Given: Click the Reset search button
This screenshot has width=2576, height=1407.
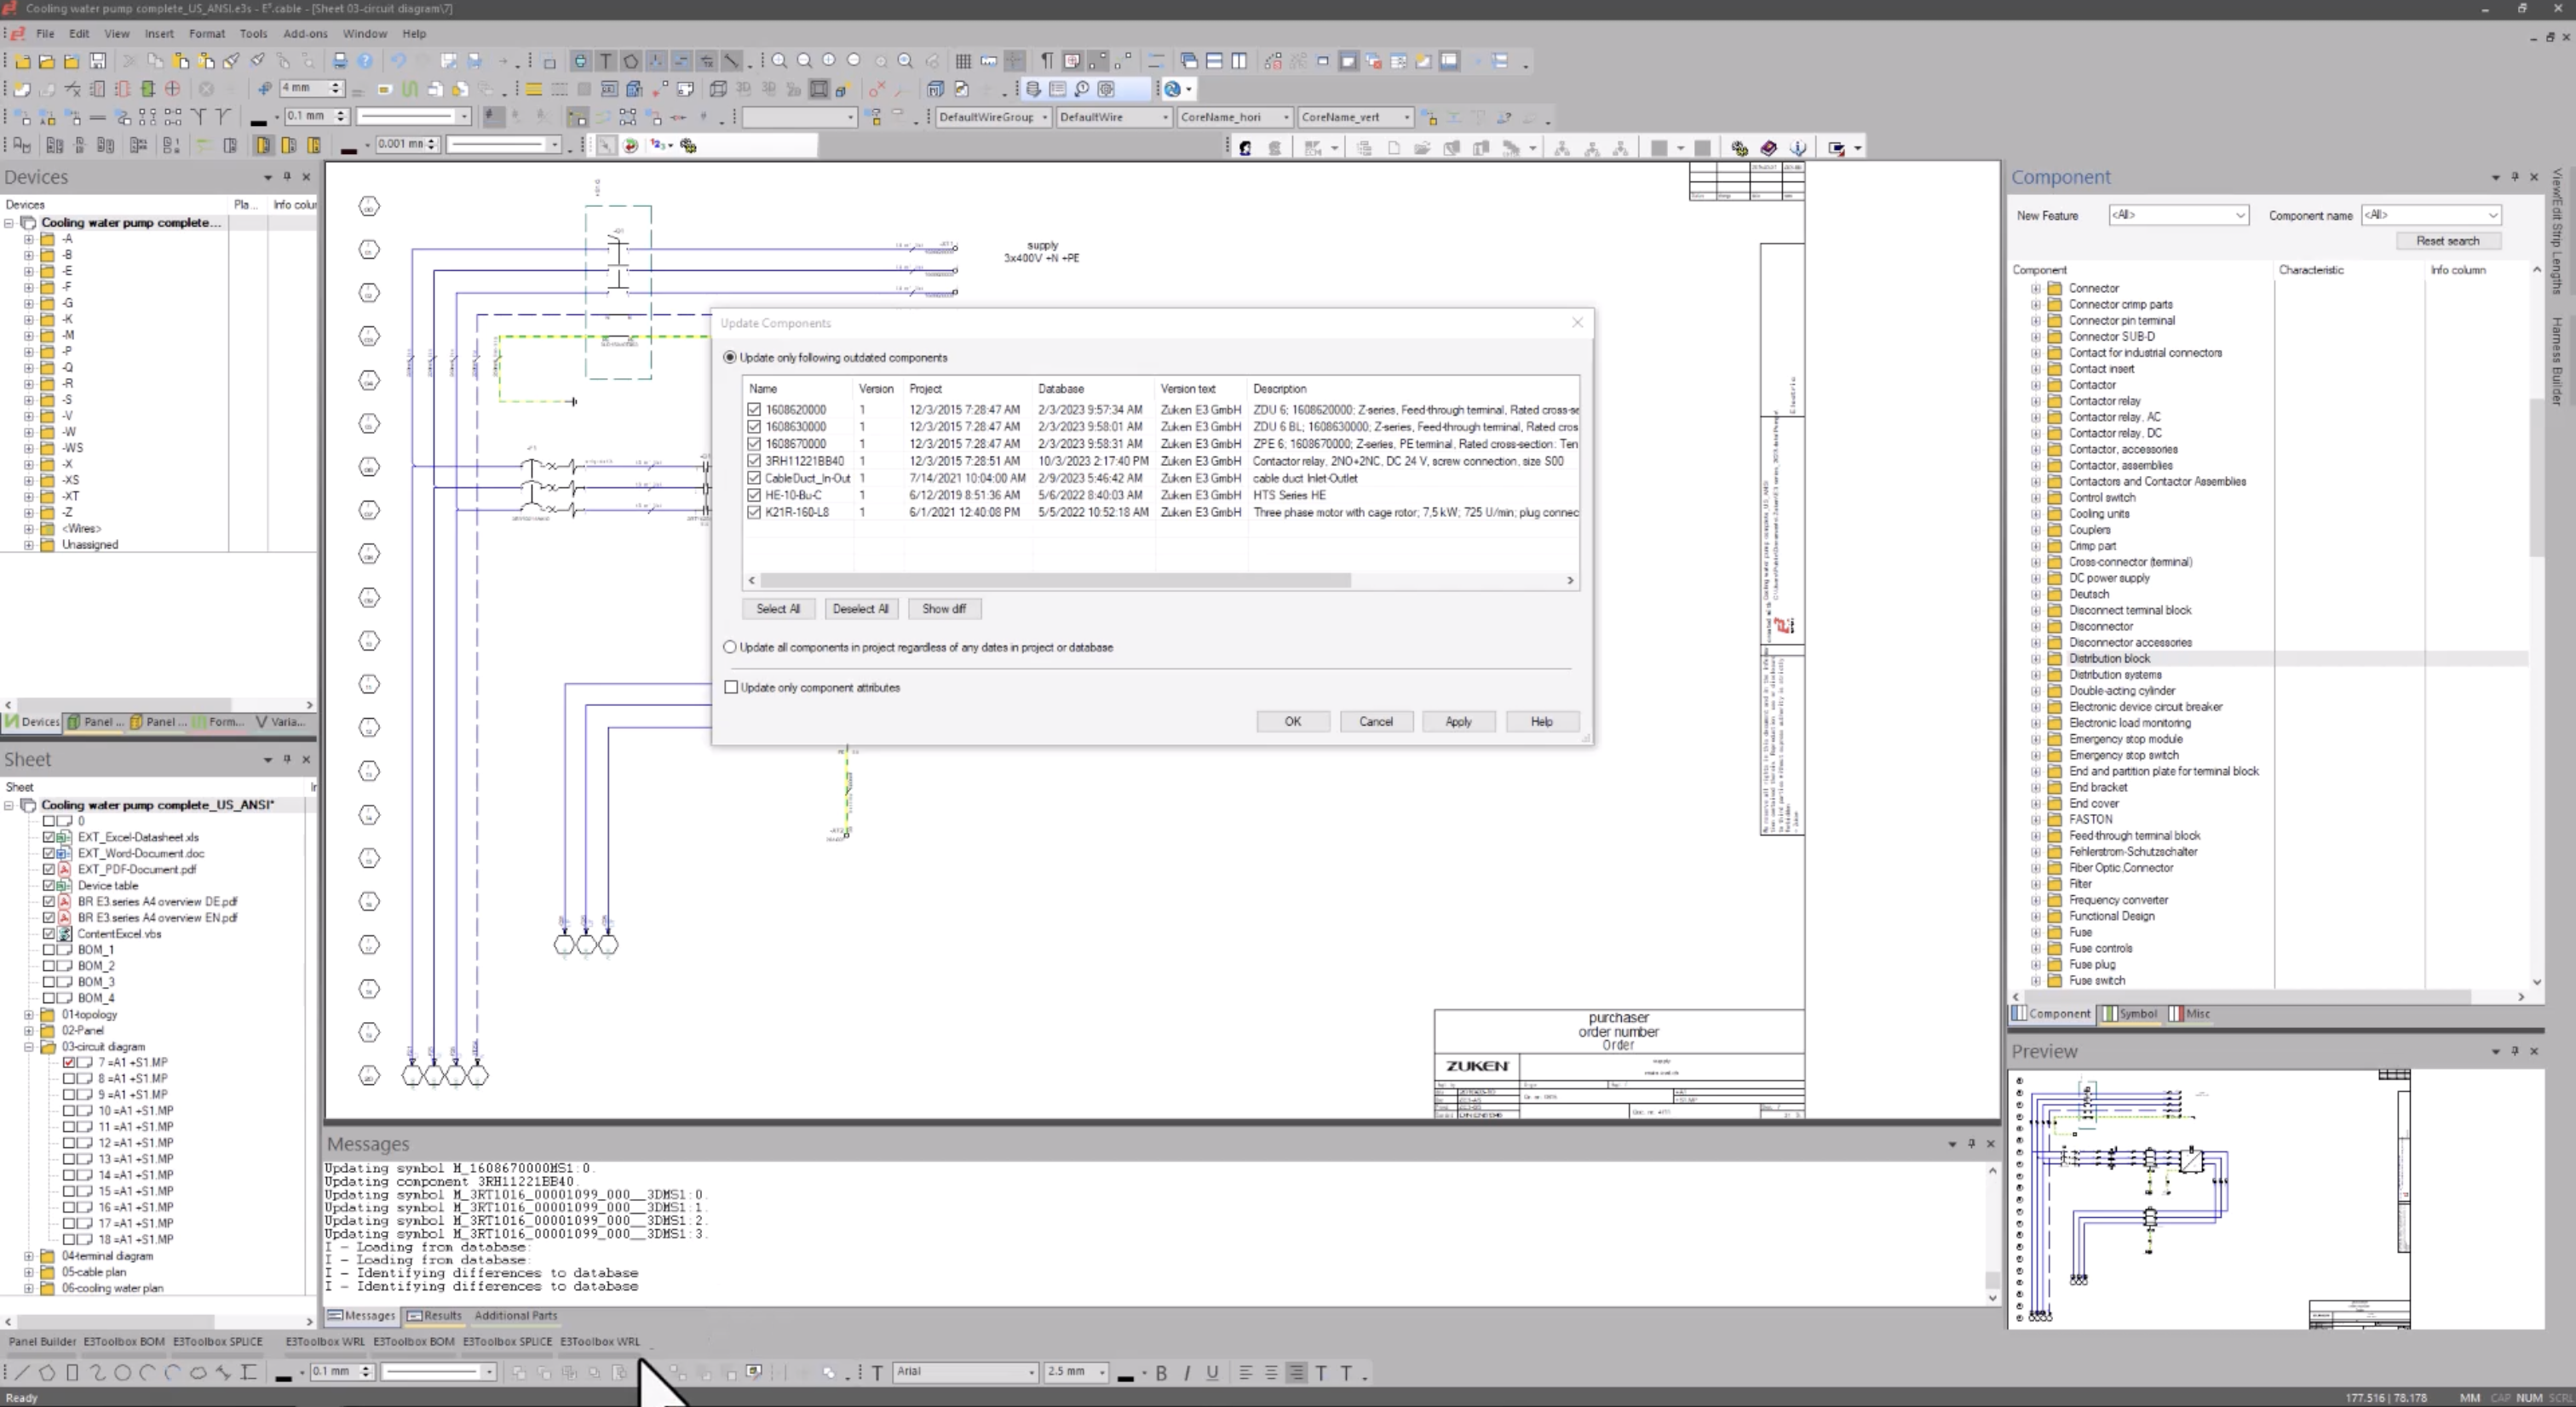Looking at the screenshot, I should click(x=2447, y=241).
